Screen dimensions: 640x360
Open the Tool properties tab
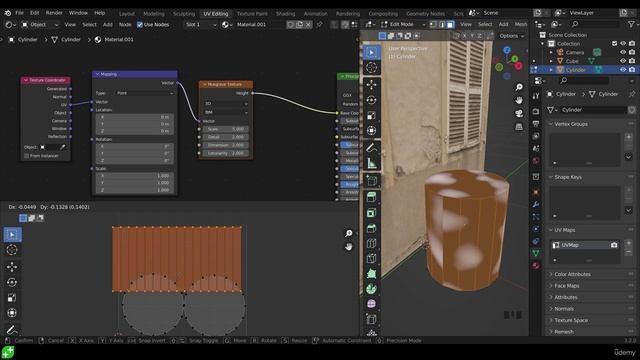pos(536,96)
